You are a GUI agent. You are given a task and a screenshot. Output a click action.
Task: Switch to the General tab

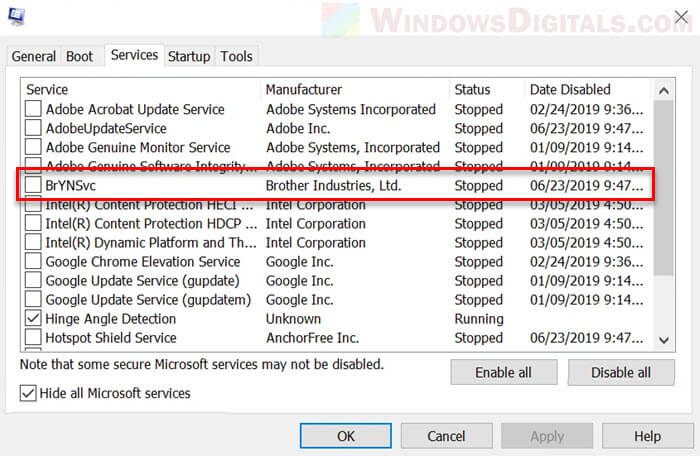[33, 57]
